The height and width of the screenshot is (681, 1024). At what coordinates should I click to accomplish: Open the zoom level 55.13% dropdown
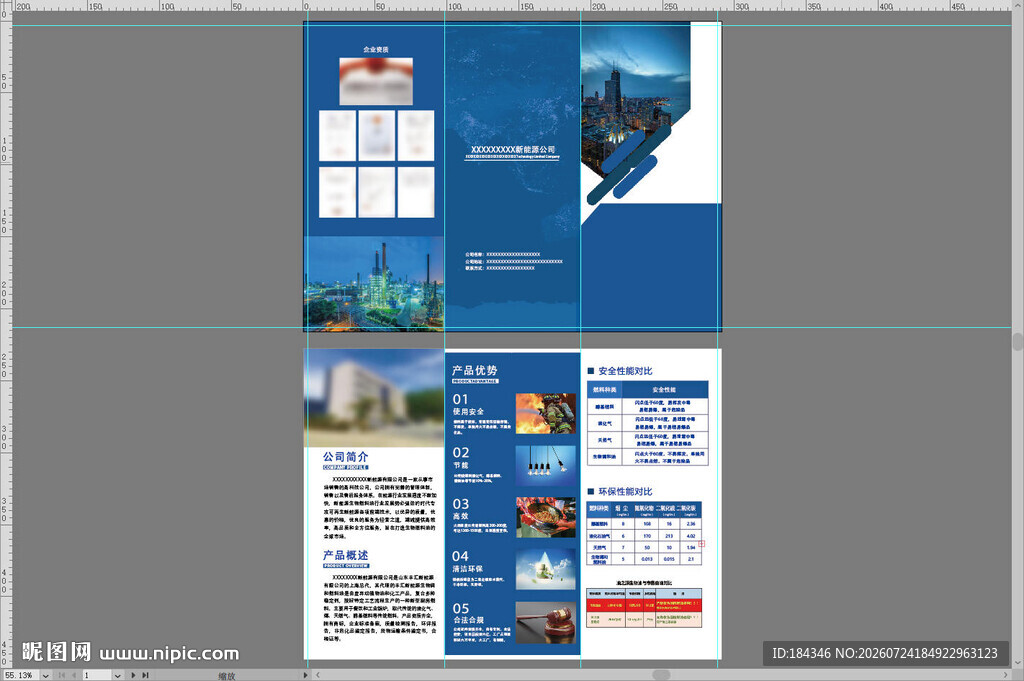coord(46,676)
